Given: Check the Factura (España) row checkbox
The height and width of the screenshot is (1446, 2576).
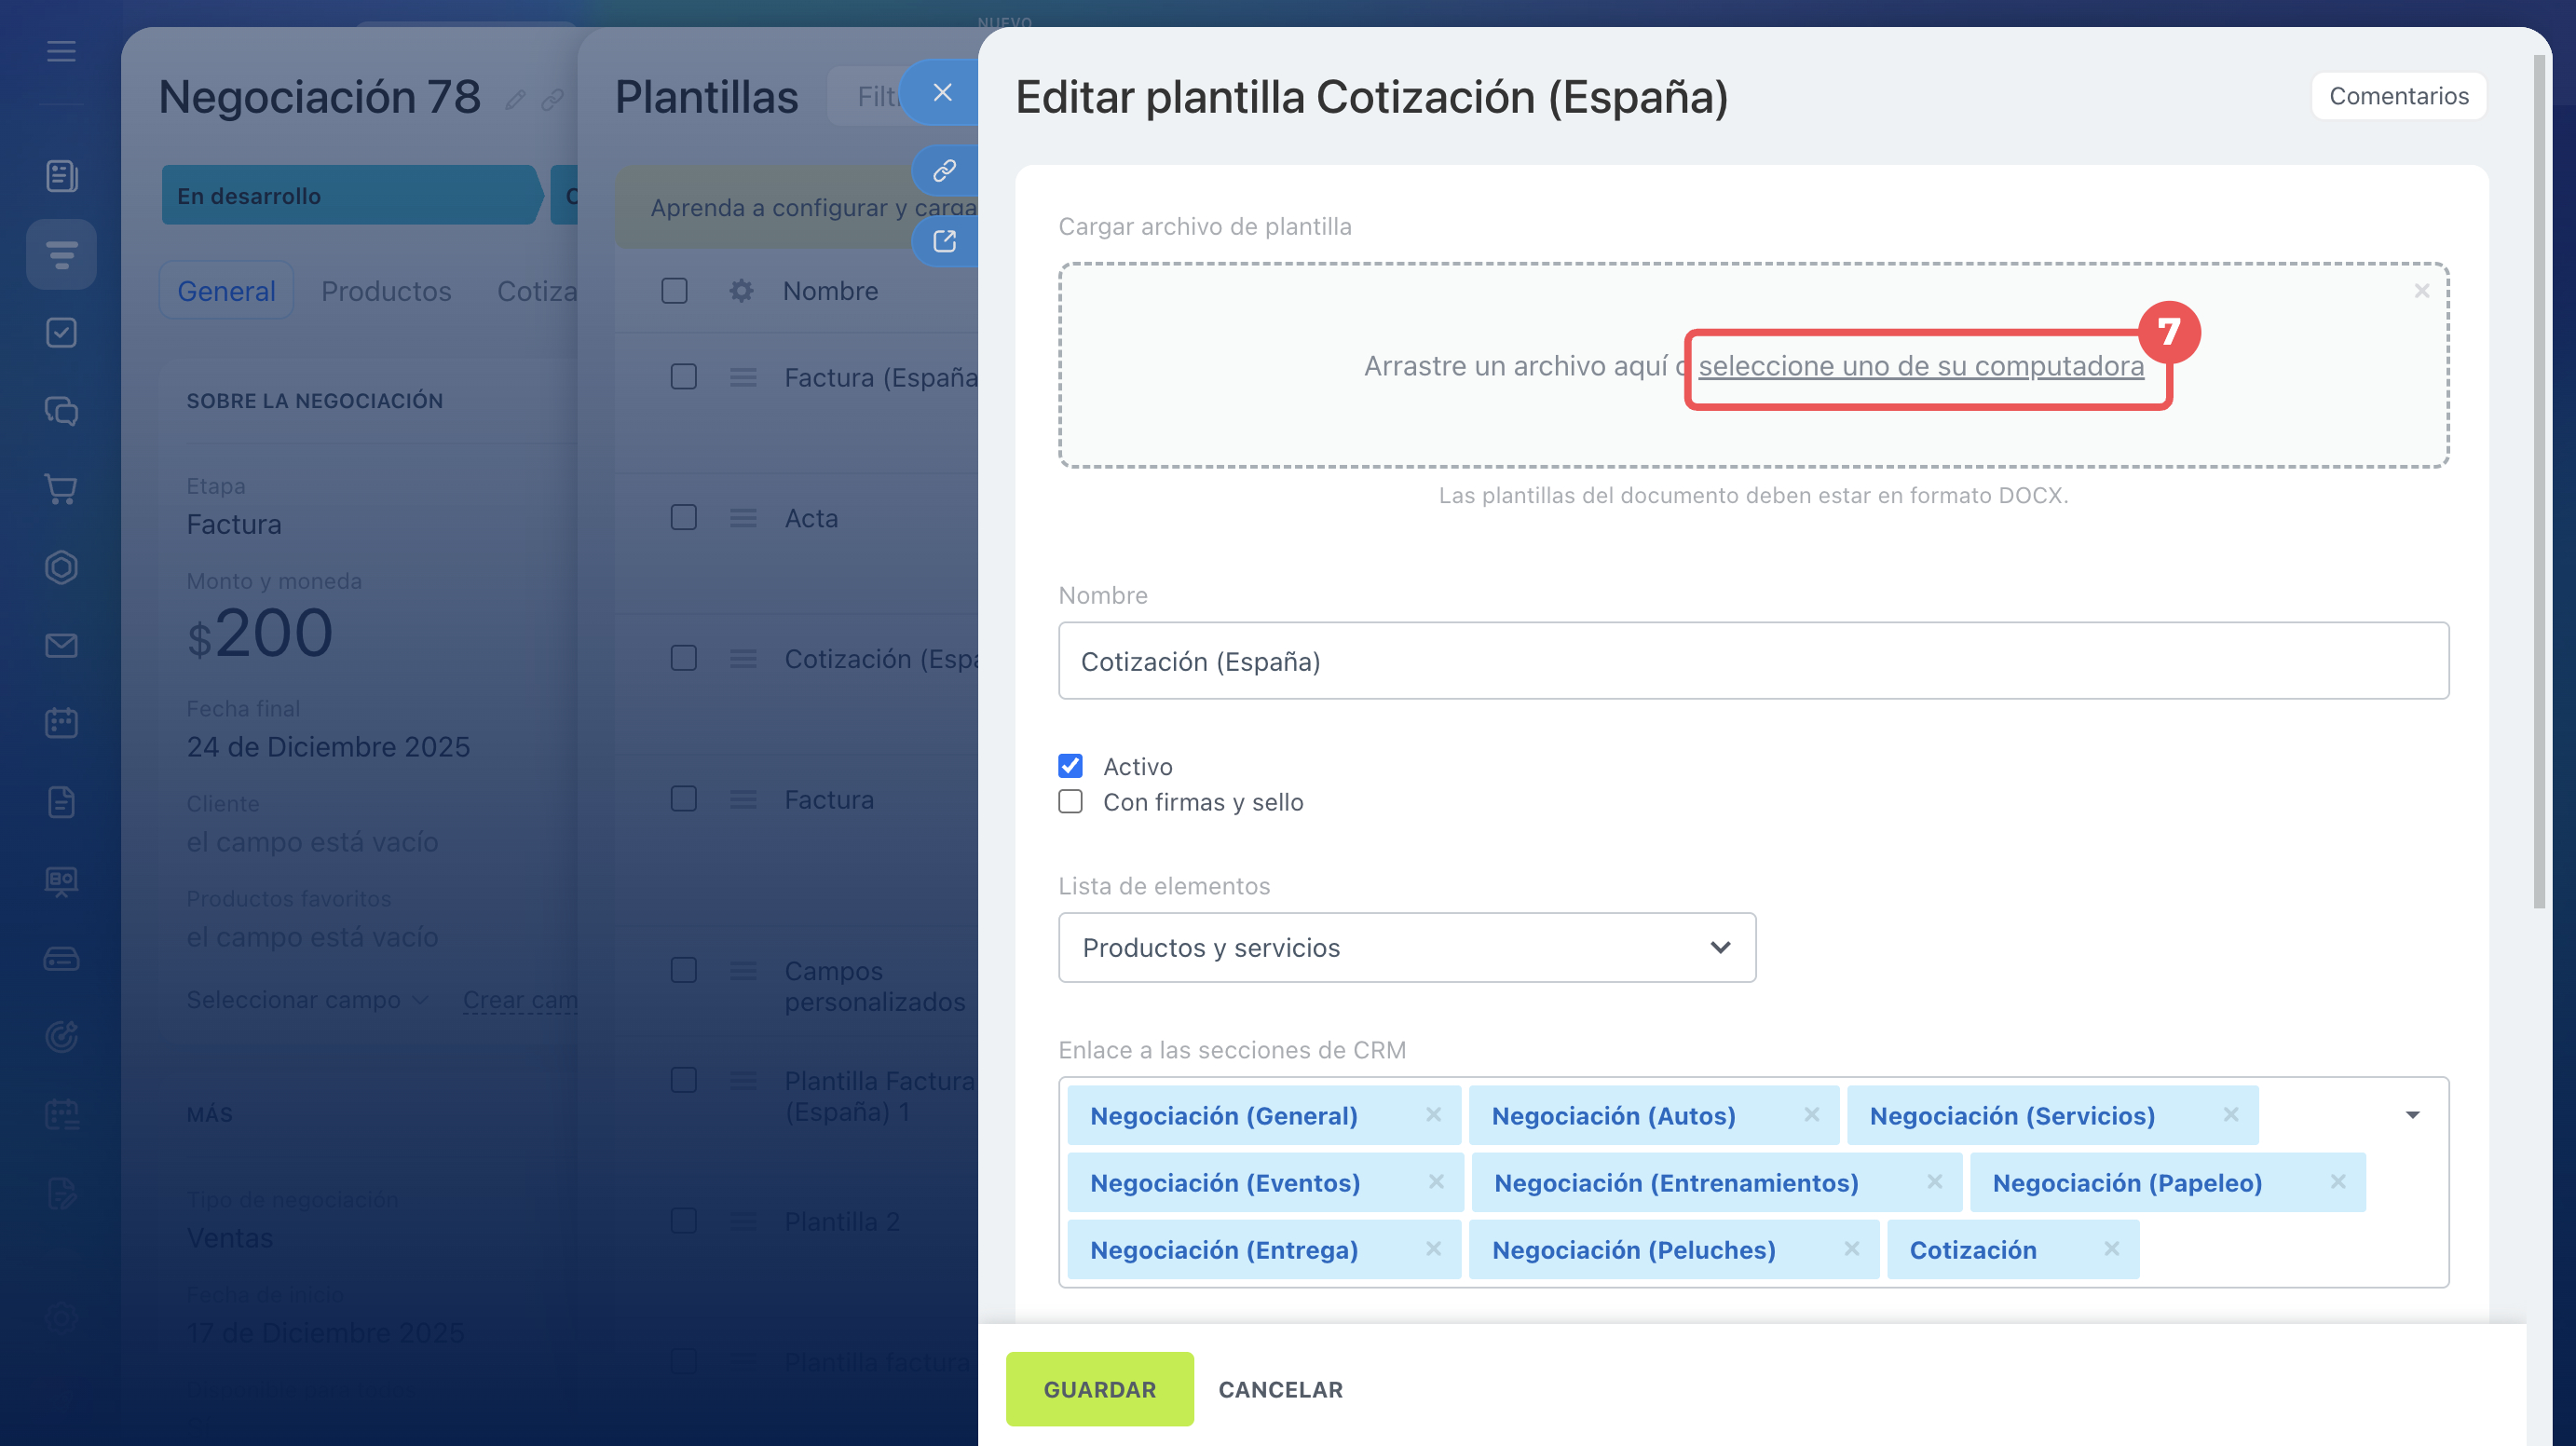Looking at the screenshot, I should tap(683, 377).
